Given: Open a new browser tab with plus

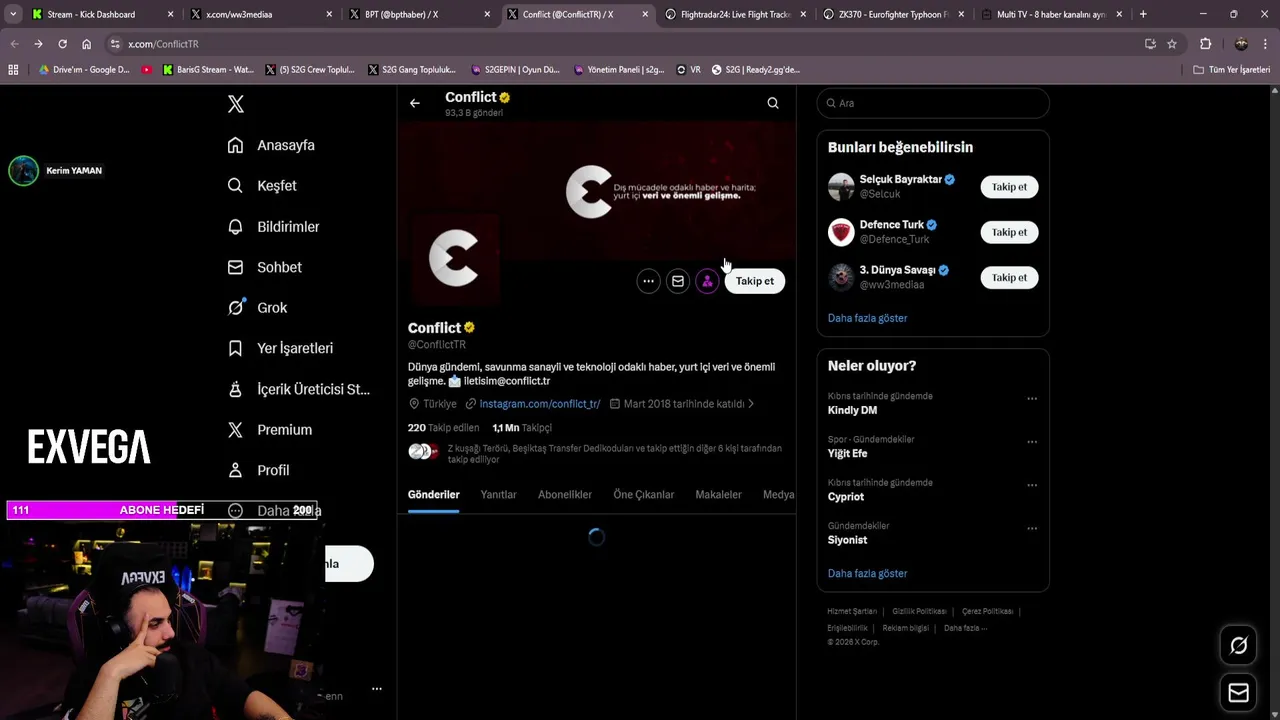Looking at the screenshot, I should click(1143, 14).
